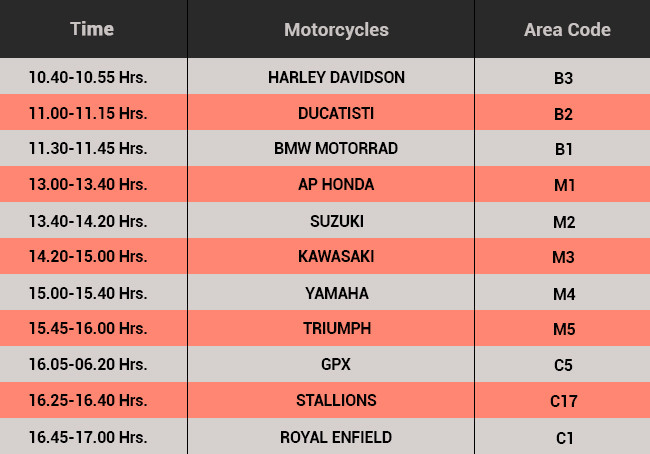
Task: Click the GPX motorcycle entry
Action: [336, 365]
